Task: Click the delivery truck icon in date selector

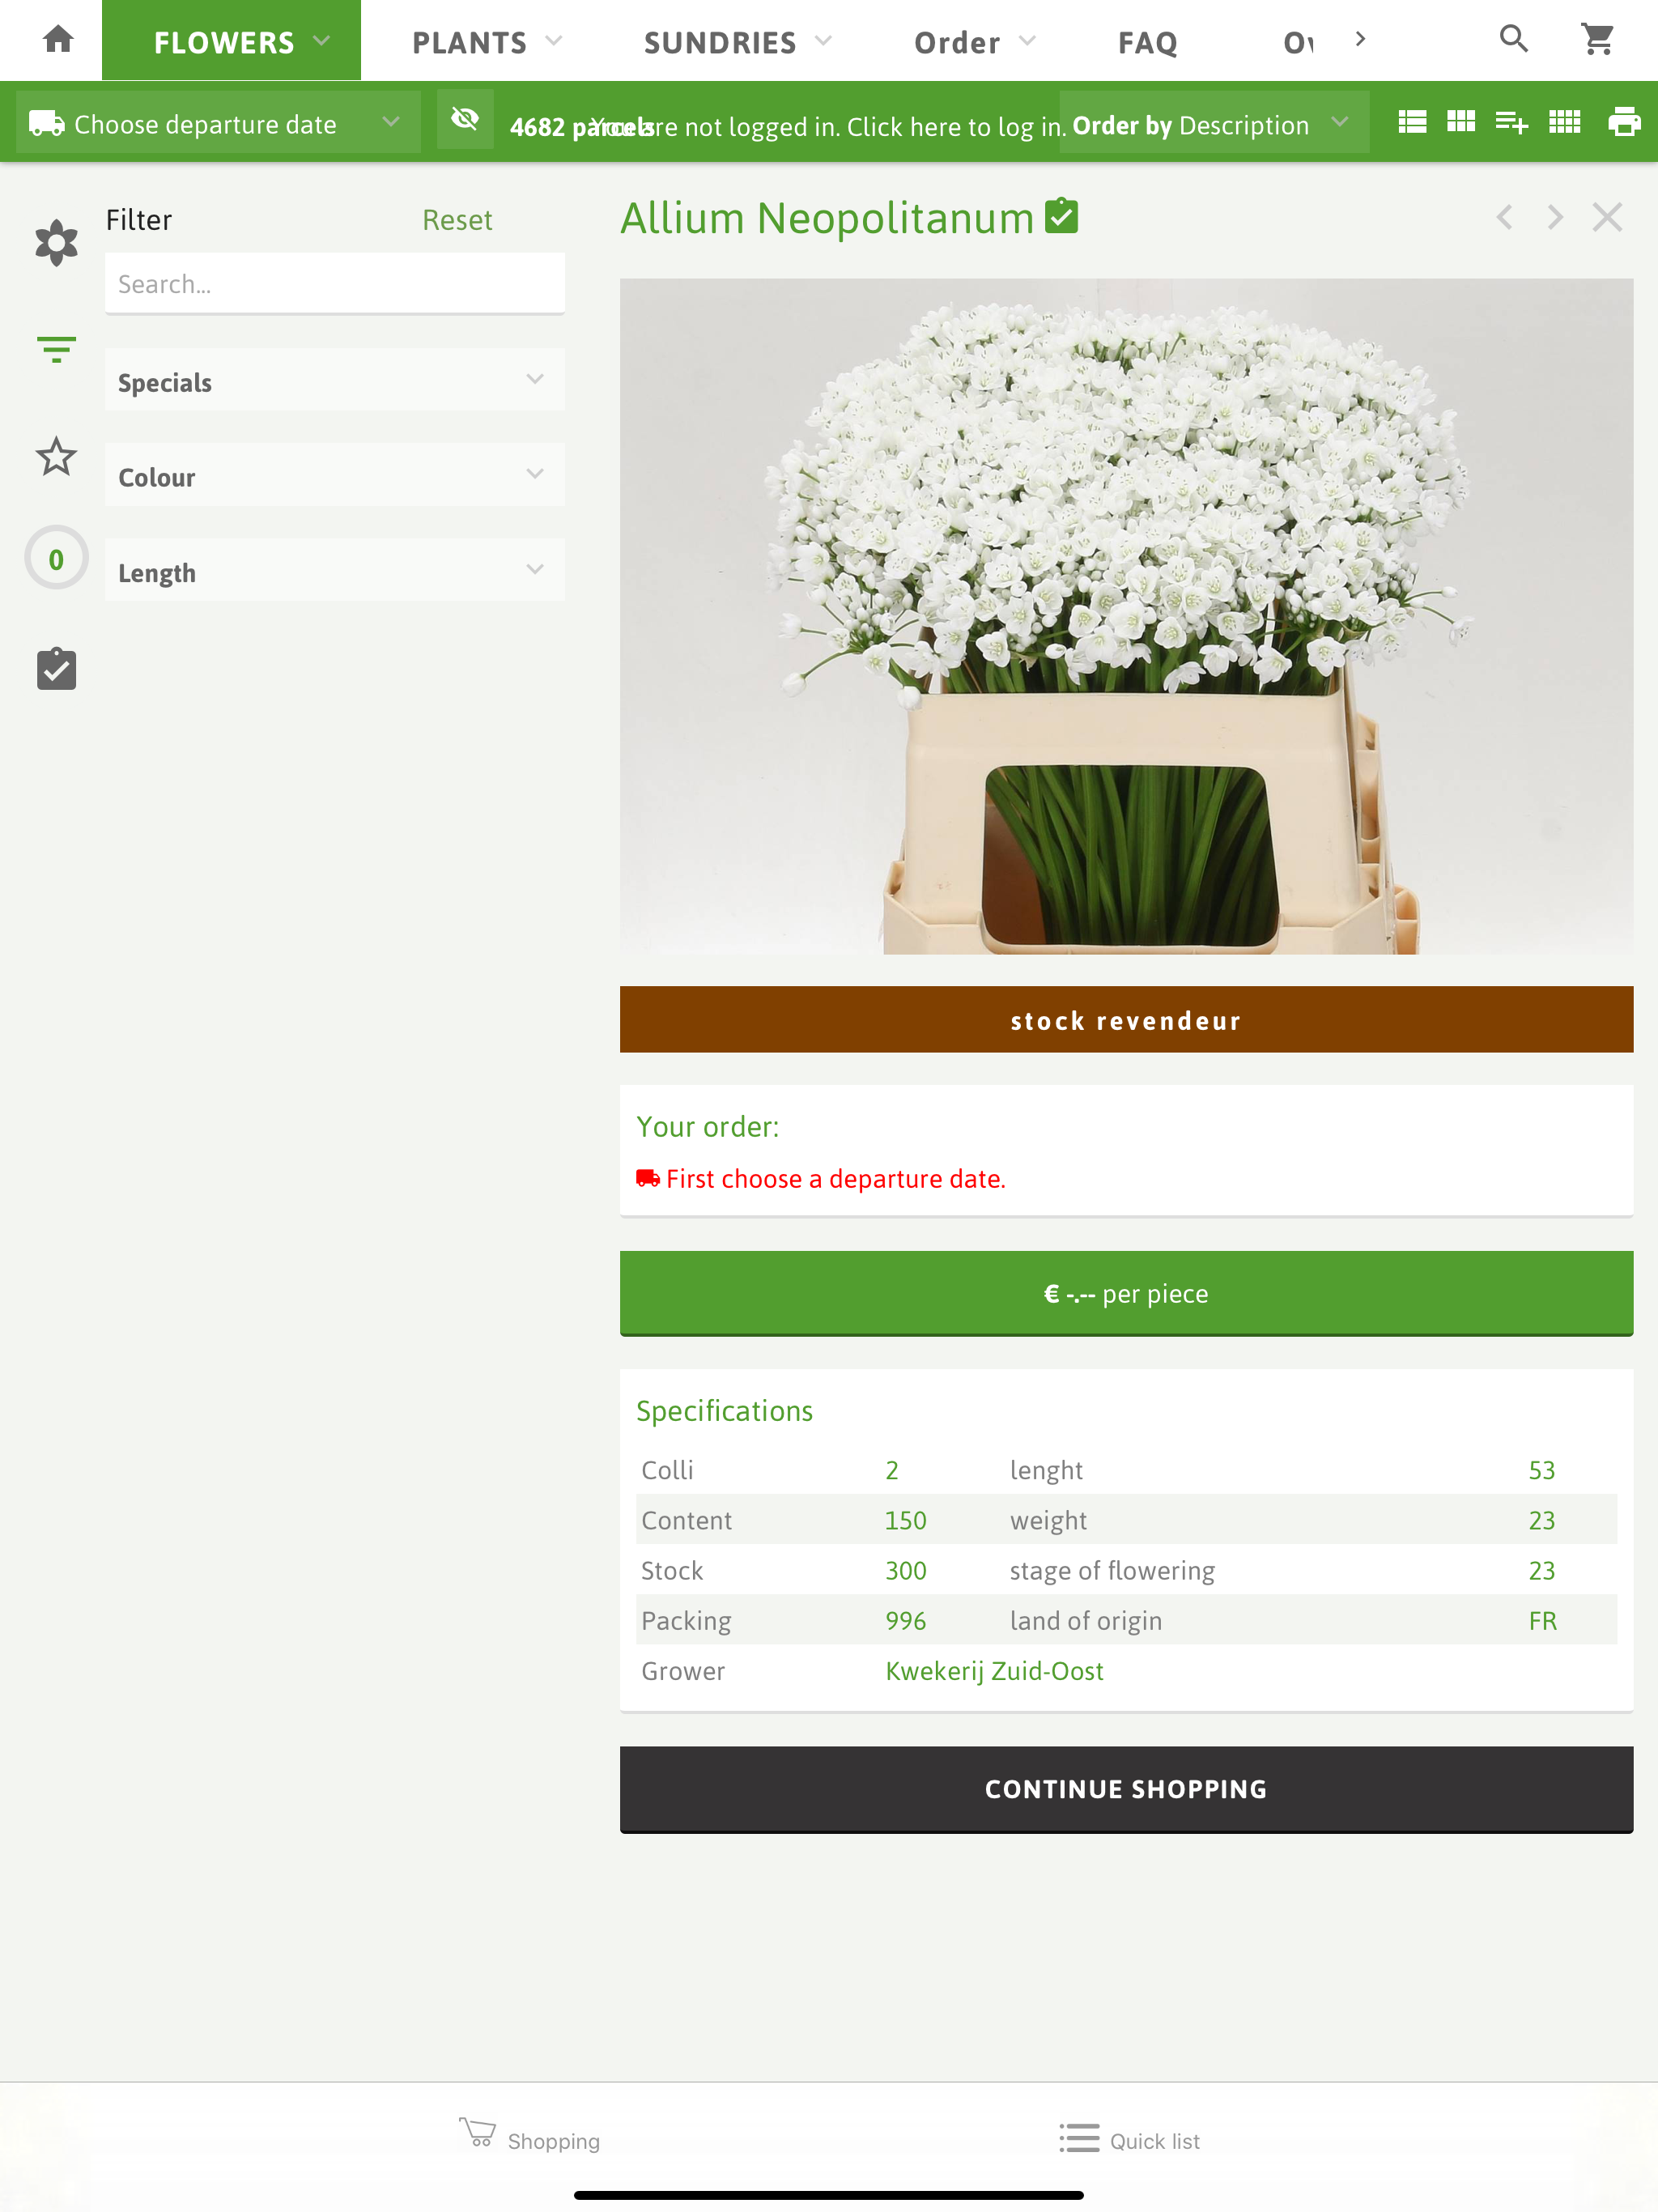Action: 46,124
